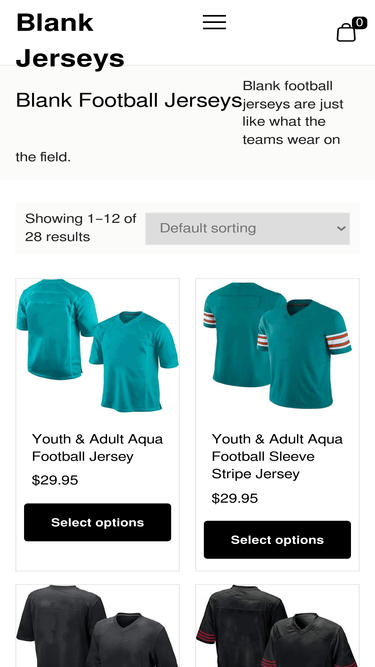Open the plain aqua jersey product image
The height and width of the screenshot is (667, 375).
pyautogui.click(x=97, y=346)
